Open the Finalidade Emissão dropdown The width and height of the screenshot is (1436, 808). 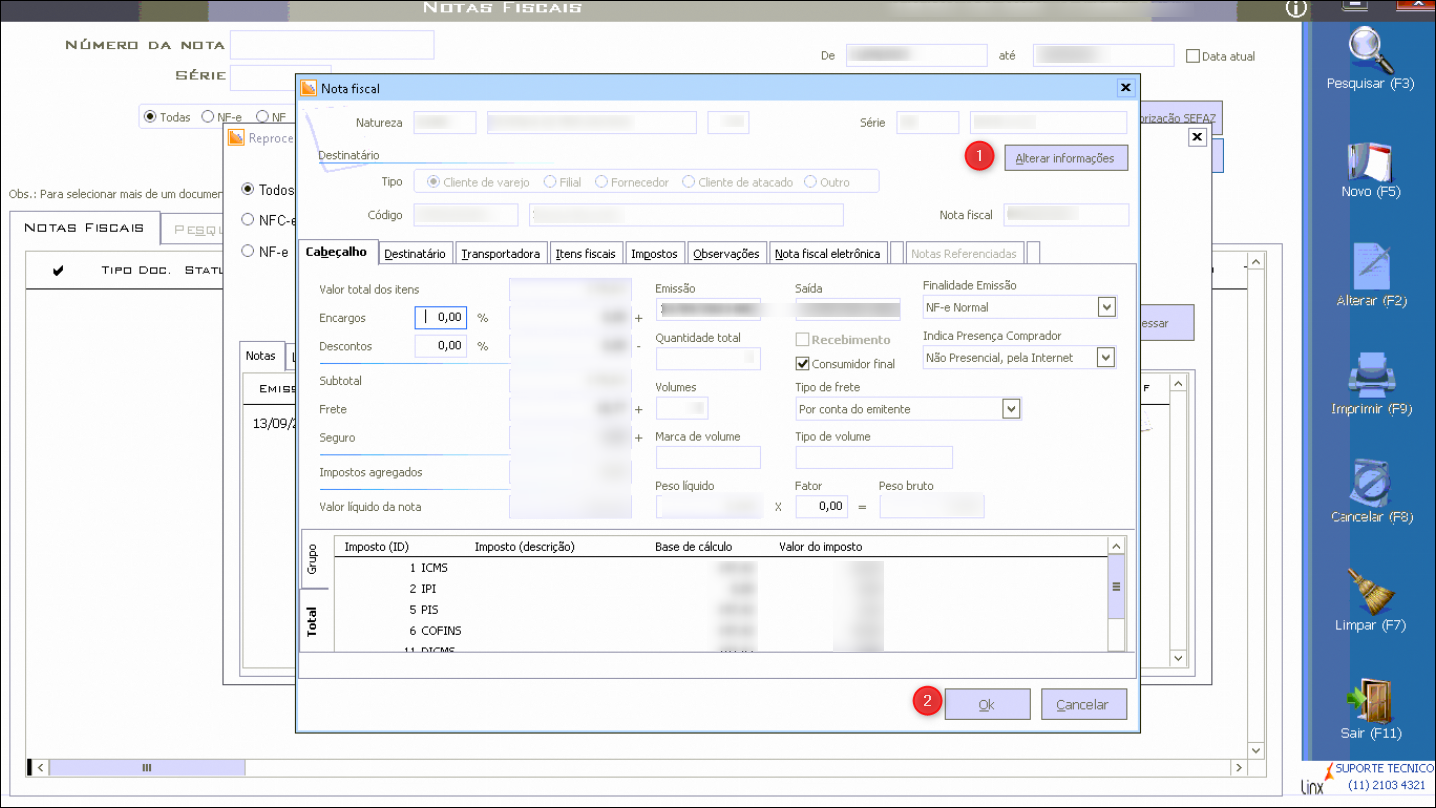click(1106, 307)
